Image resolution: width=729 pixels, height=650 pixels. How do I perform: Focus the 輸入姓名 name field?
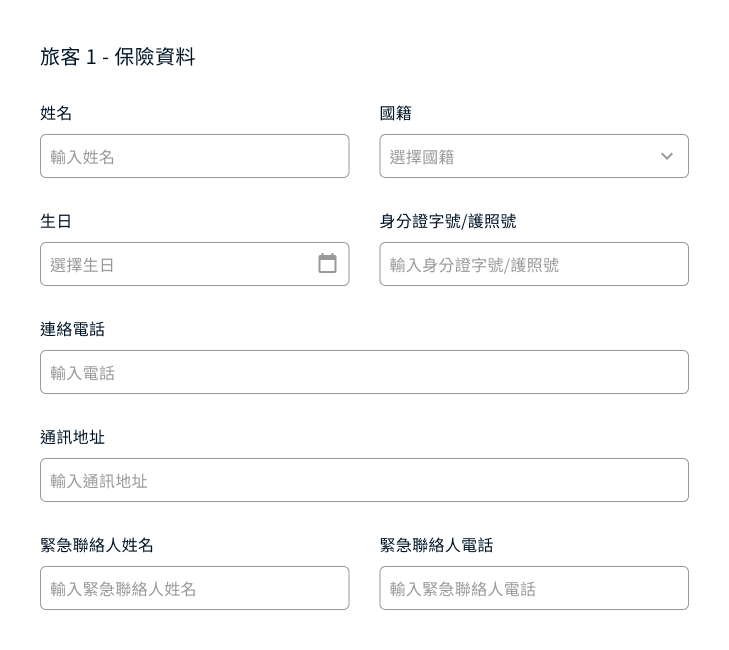pos(194,156)
